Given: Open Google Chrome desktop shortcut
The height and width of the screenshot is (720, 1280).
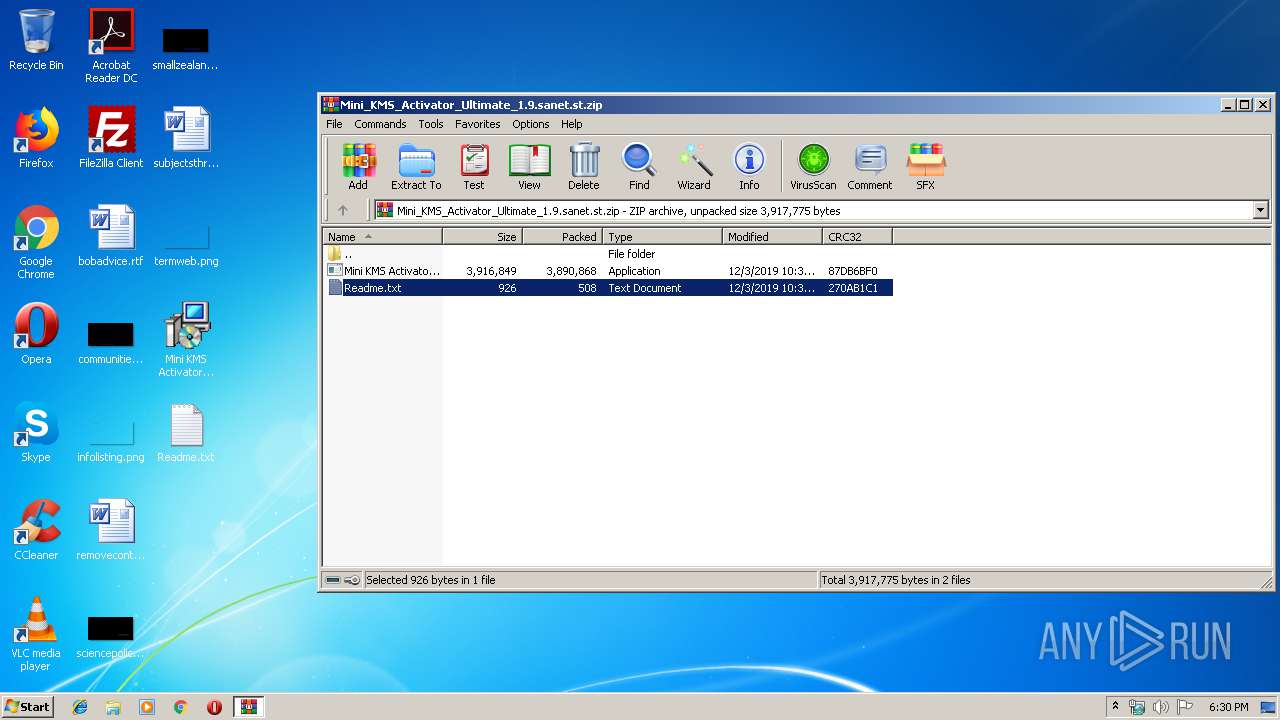Looking at the screenshot, I should click(36, 242).
